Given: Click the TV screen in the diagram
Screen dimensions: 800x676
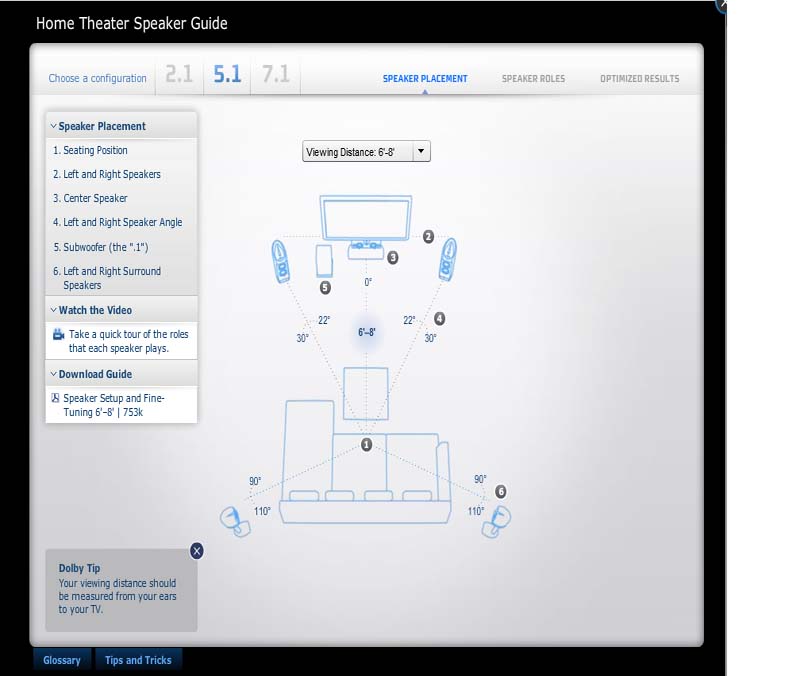Looking at the screenshot, I should 366,218.
